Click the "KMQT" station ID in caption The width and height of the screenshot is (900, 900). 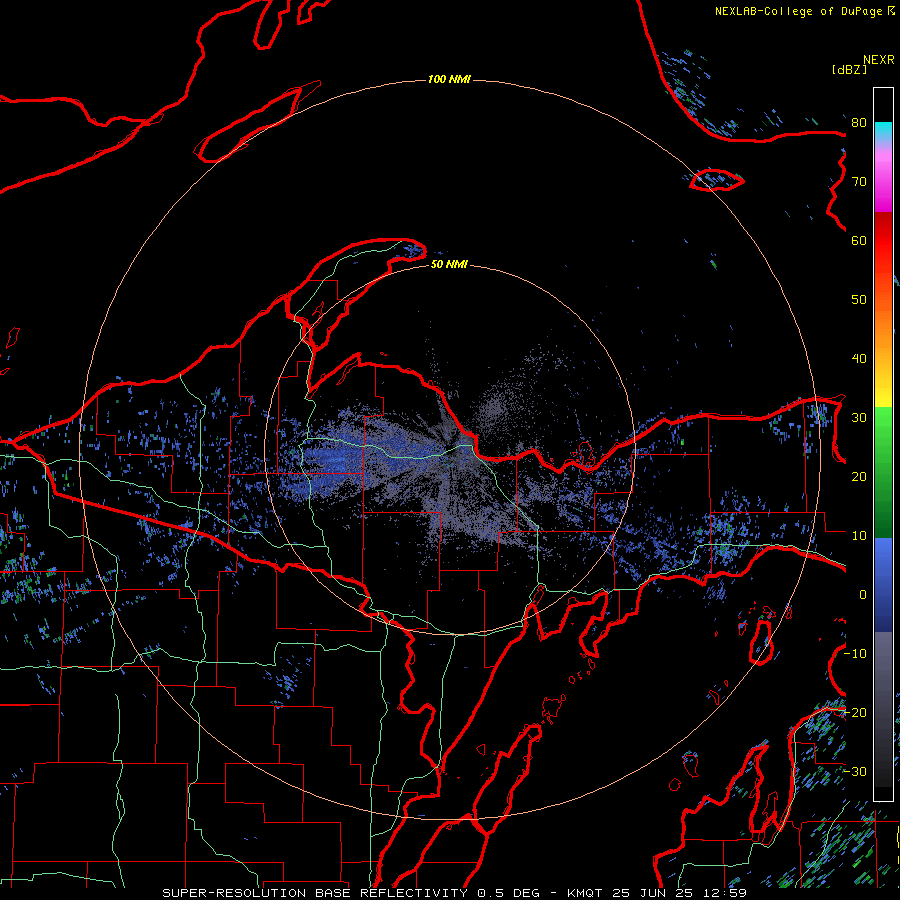tap(584, 893)
